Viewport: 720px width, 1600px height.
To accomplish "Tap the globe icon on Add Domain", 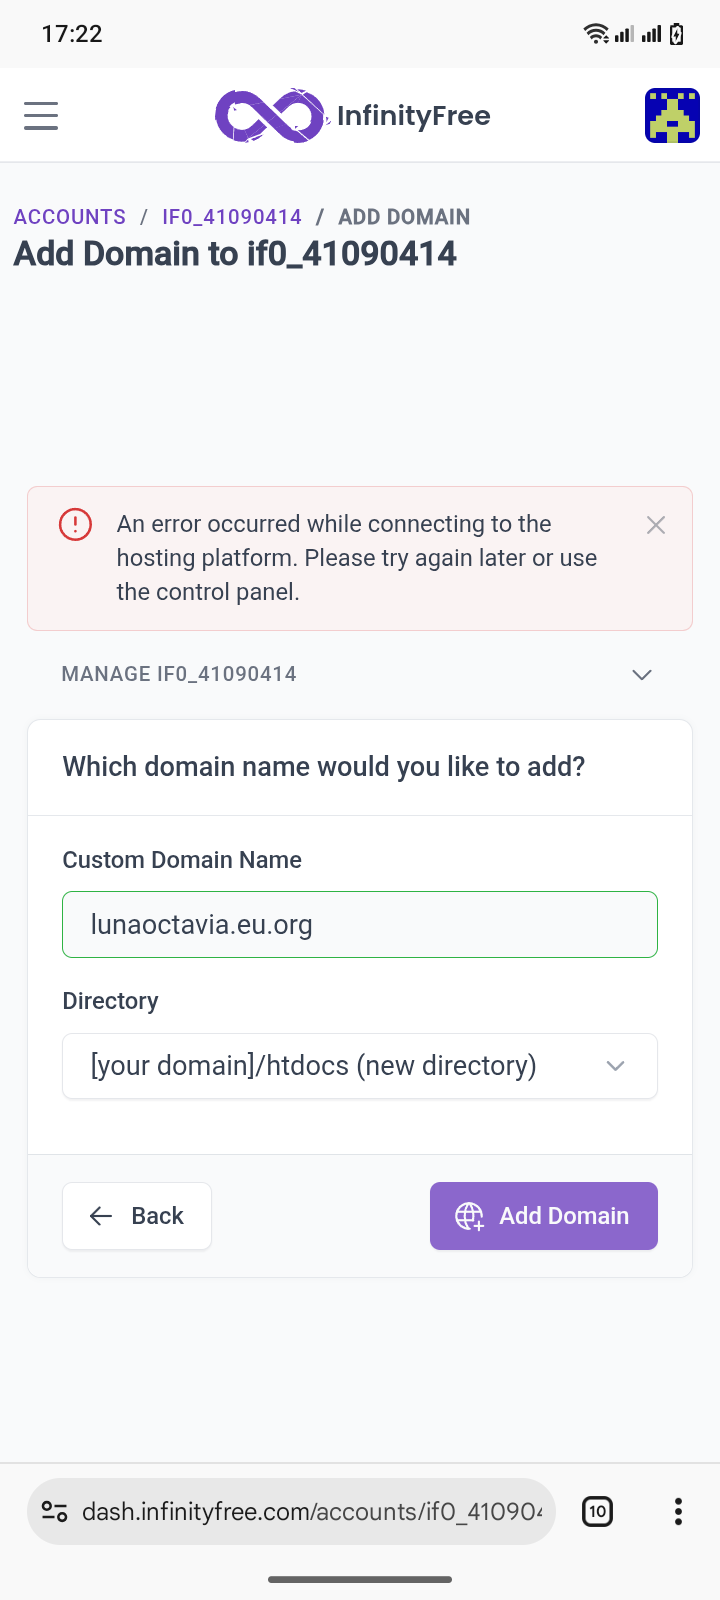I will coord(469,1216).
